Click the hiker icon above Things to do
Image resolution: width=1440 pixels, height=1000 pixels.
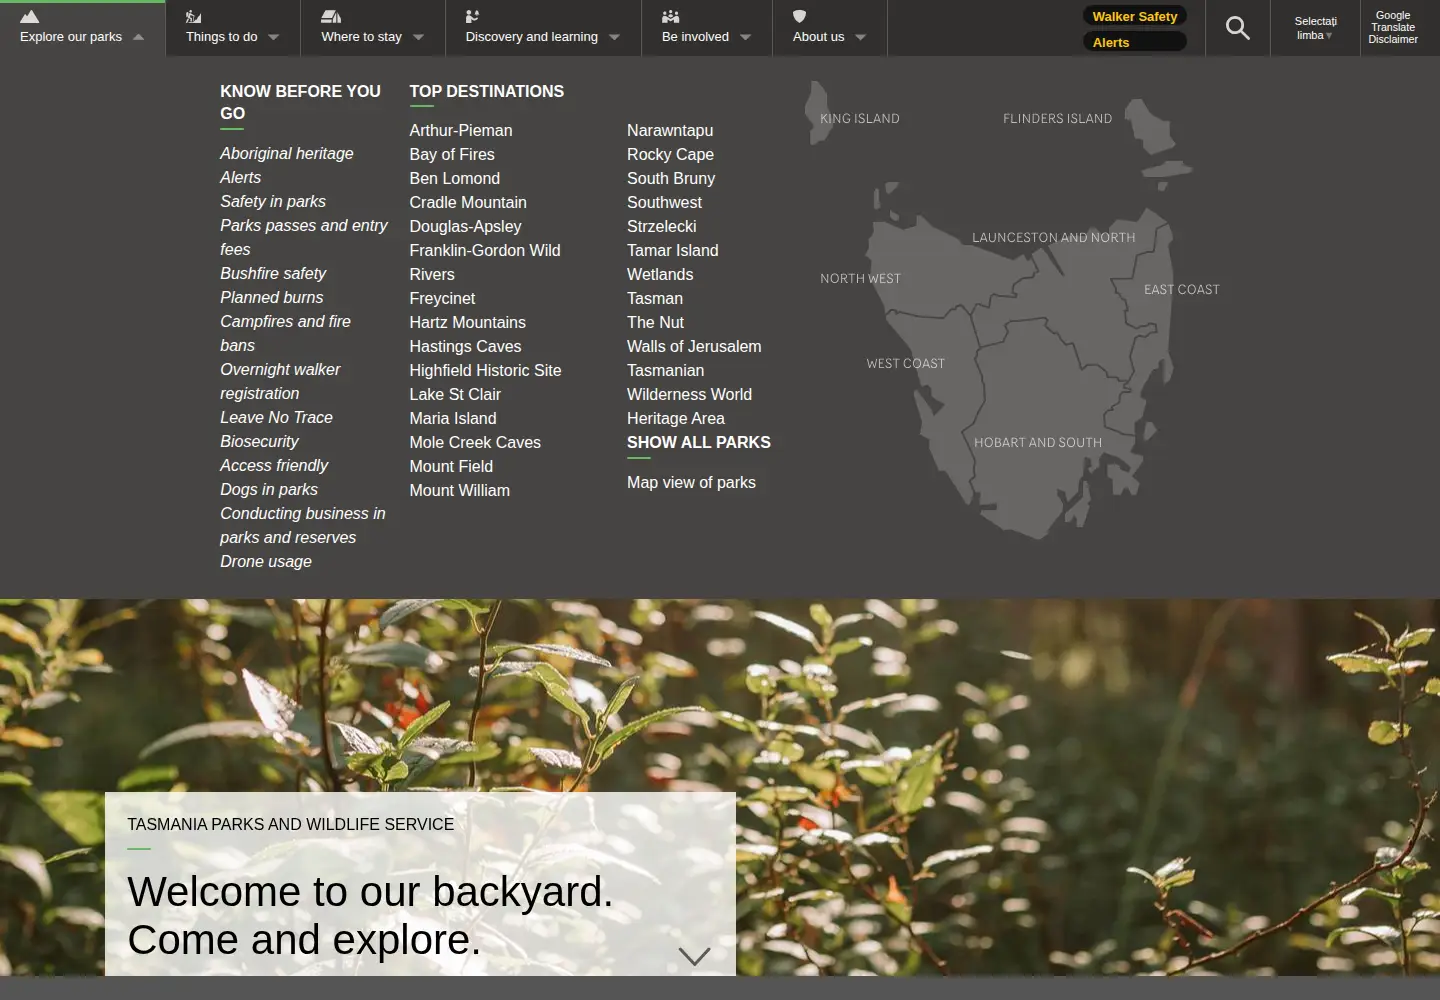point(193,16)
